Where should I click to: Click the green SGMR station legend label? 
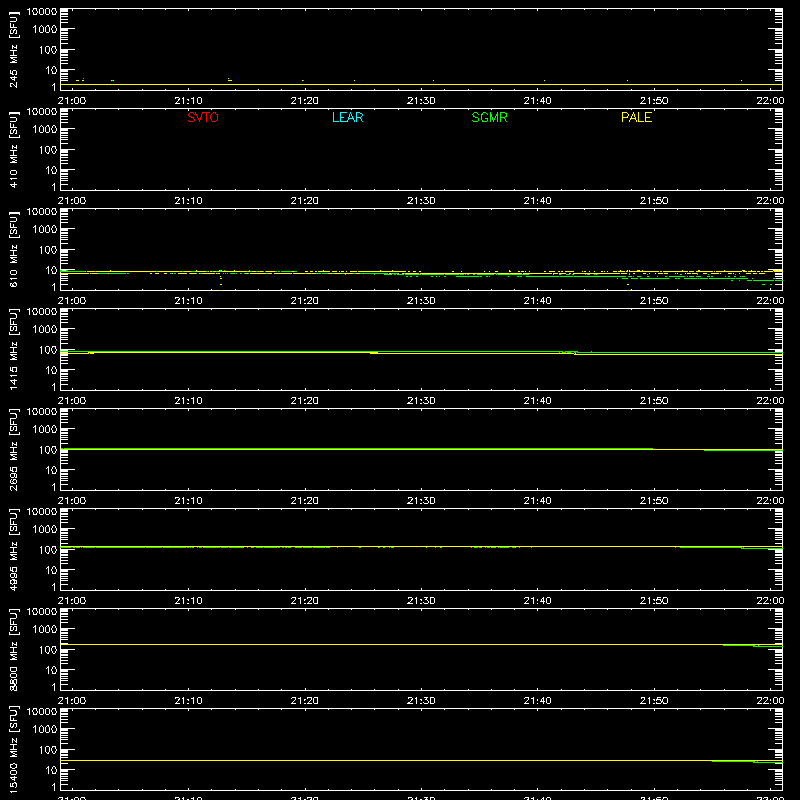[489, 117]
